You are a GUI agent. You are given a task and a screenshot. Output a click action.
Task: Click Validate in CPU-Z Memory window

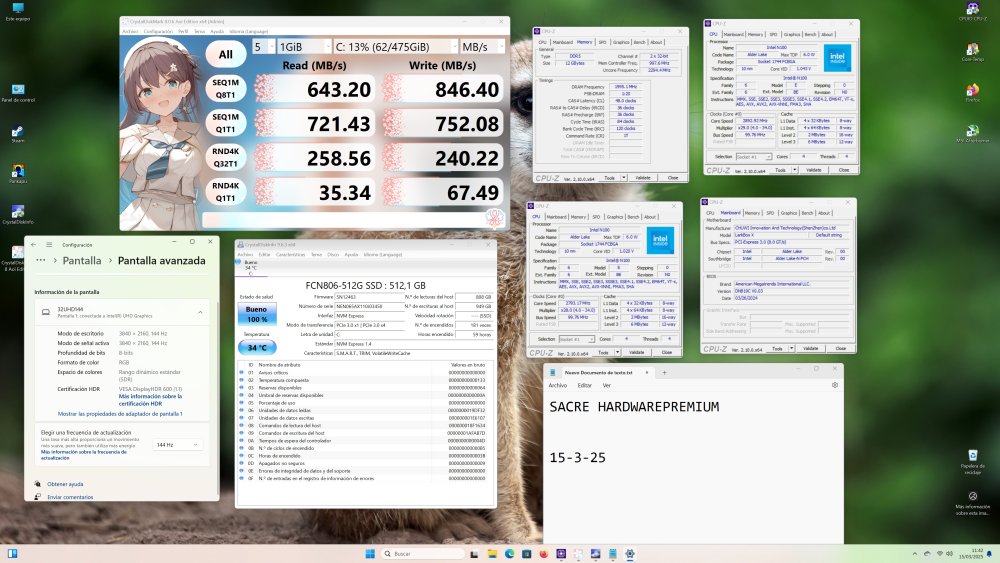pyautogui.click(x=643, y=178)
